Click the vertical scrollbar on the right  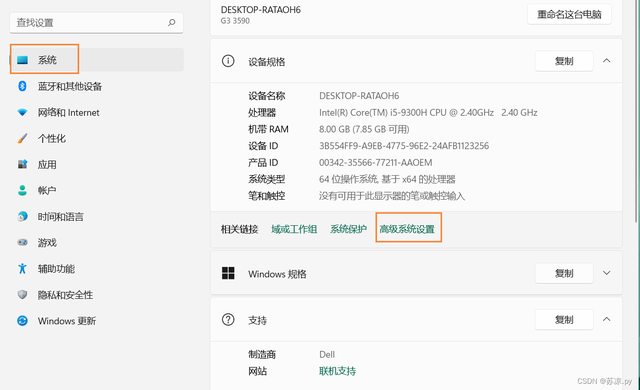tap(637, 110)
